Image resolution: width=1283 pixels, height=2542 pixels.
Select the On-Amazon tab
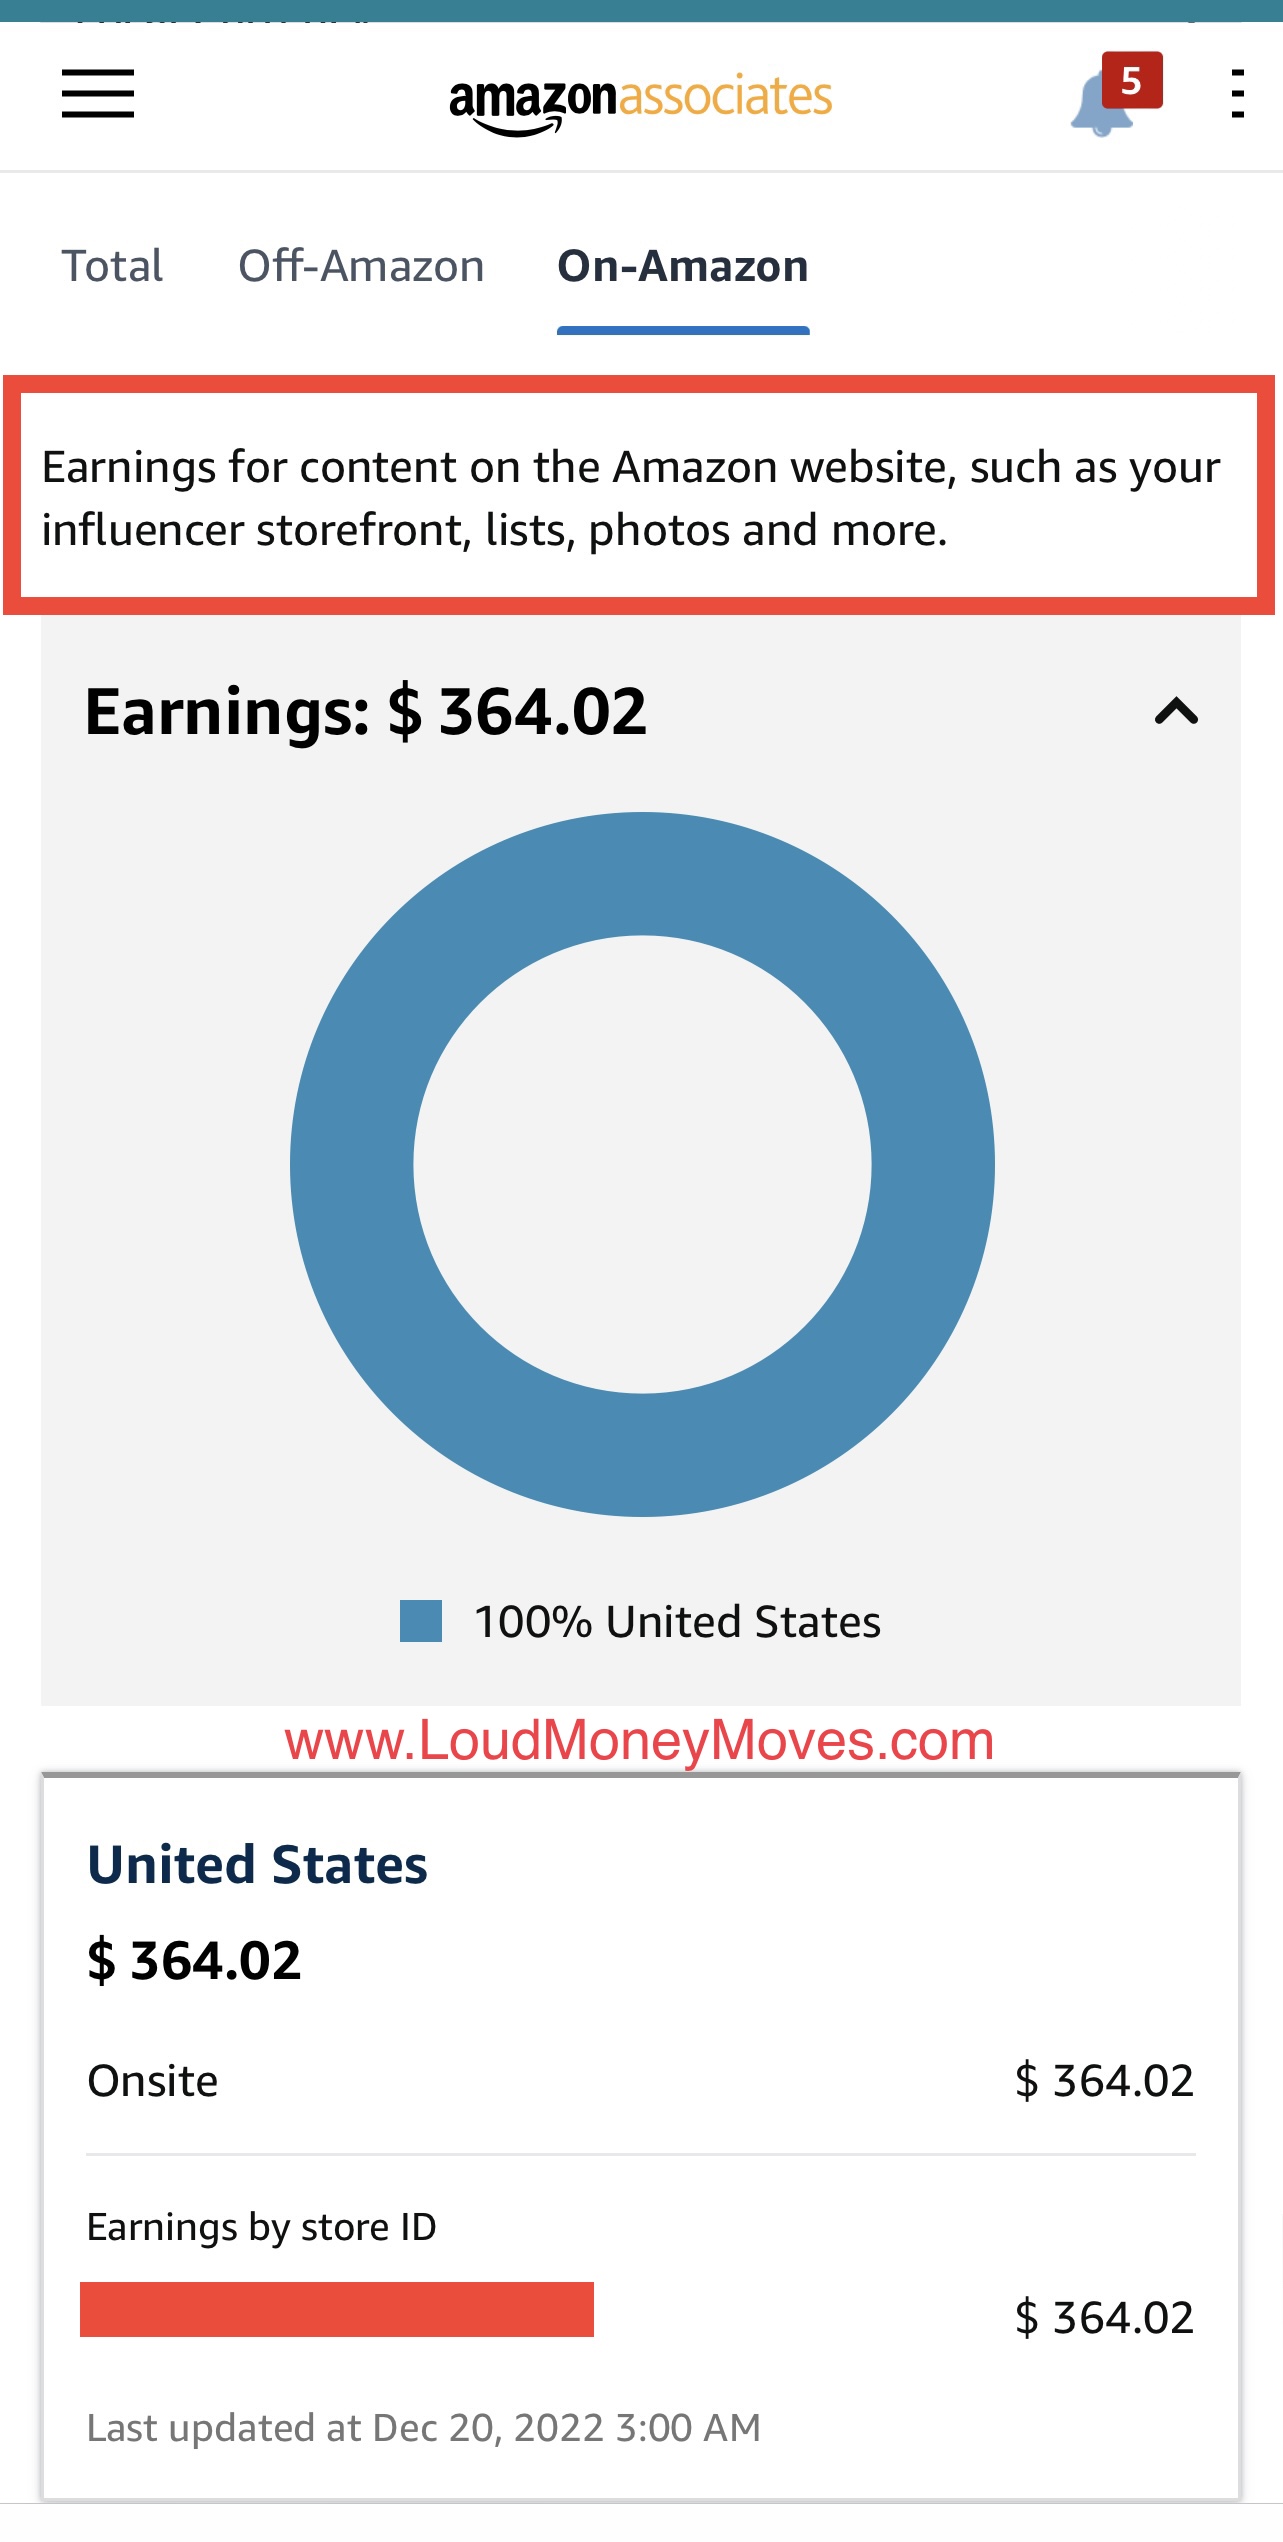[682, 265]
